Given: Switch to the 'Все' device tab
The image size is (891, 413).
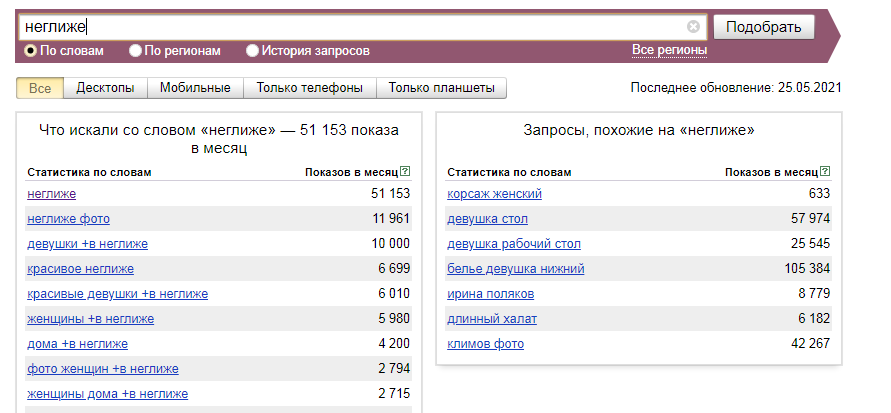Looking at the screenshot, I should 40,88.
